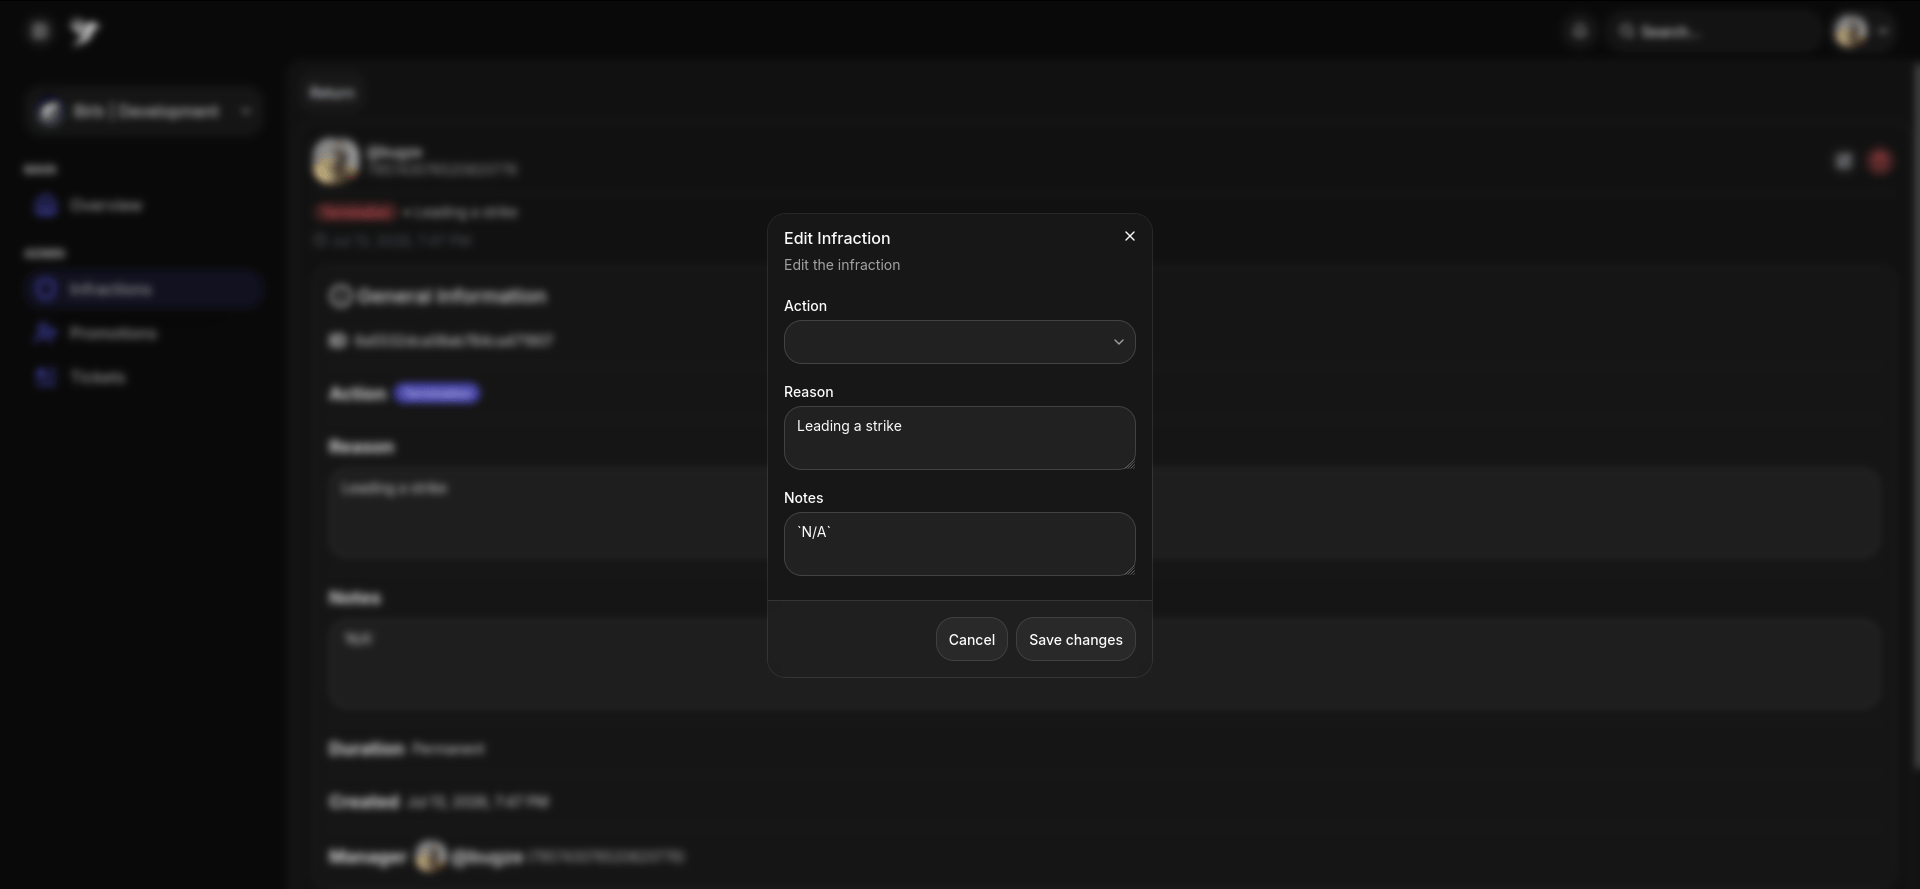
Task: Open Promotions in the blurred sidebar
Action: coord(145,333)
